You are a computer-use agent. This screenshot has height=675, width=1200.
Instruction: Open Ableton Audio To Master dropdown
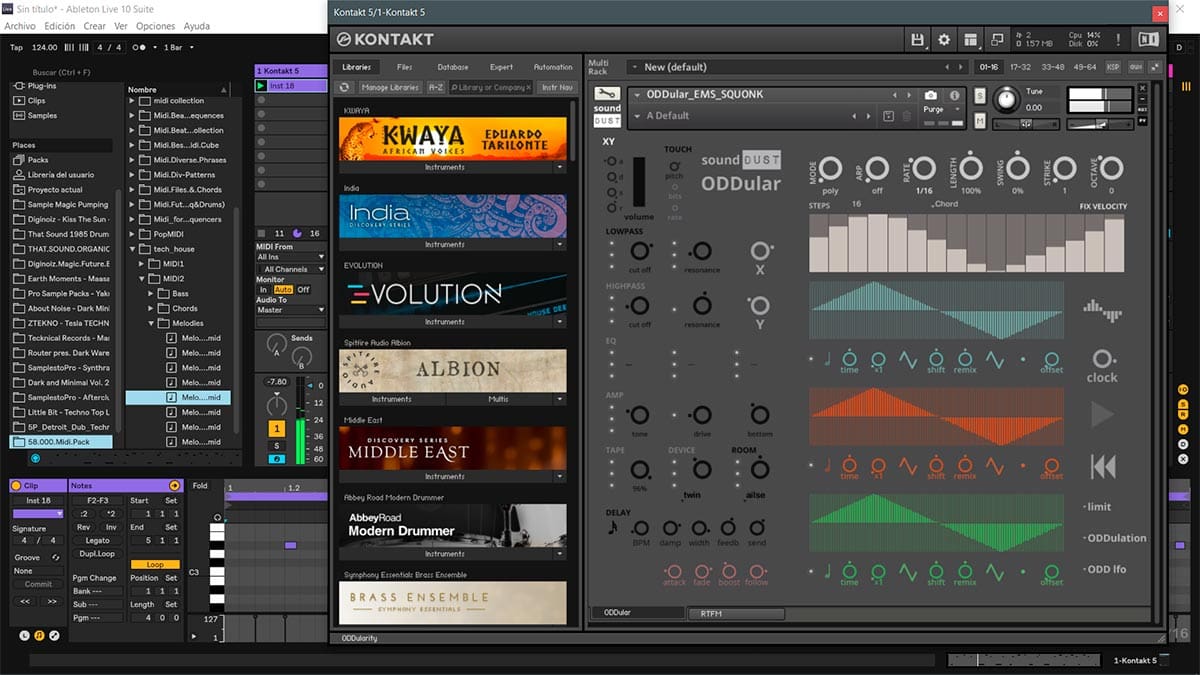click(x=291, y=310)
